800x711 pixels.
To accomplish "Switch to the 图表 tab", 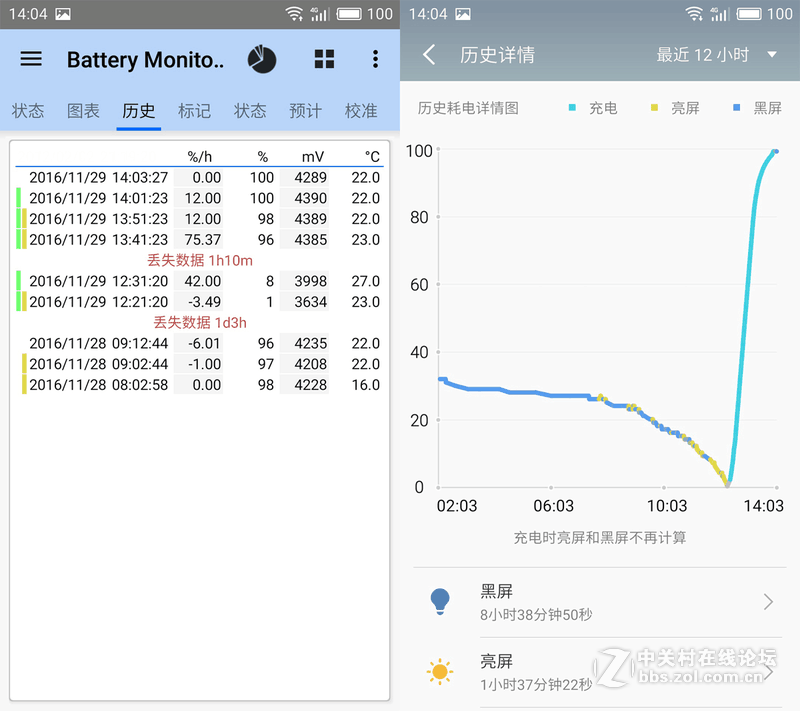I will (82, 111).
